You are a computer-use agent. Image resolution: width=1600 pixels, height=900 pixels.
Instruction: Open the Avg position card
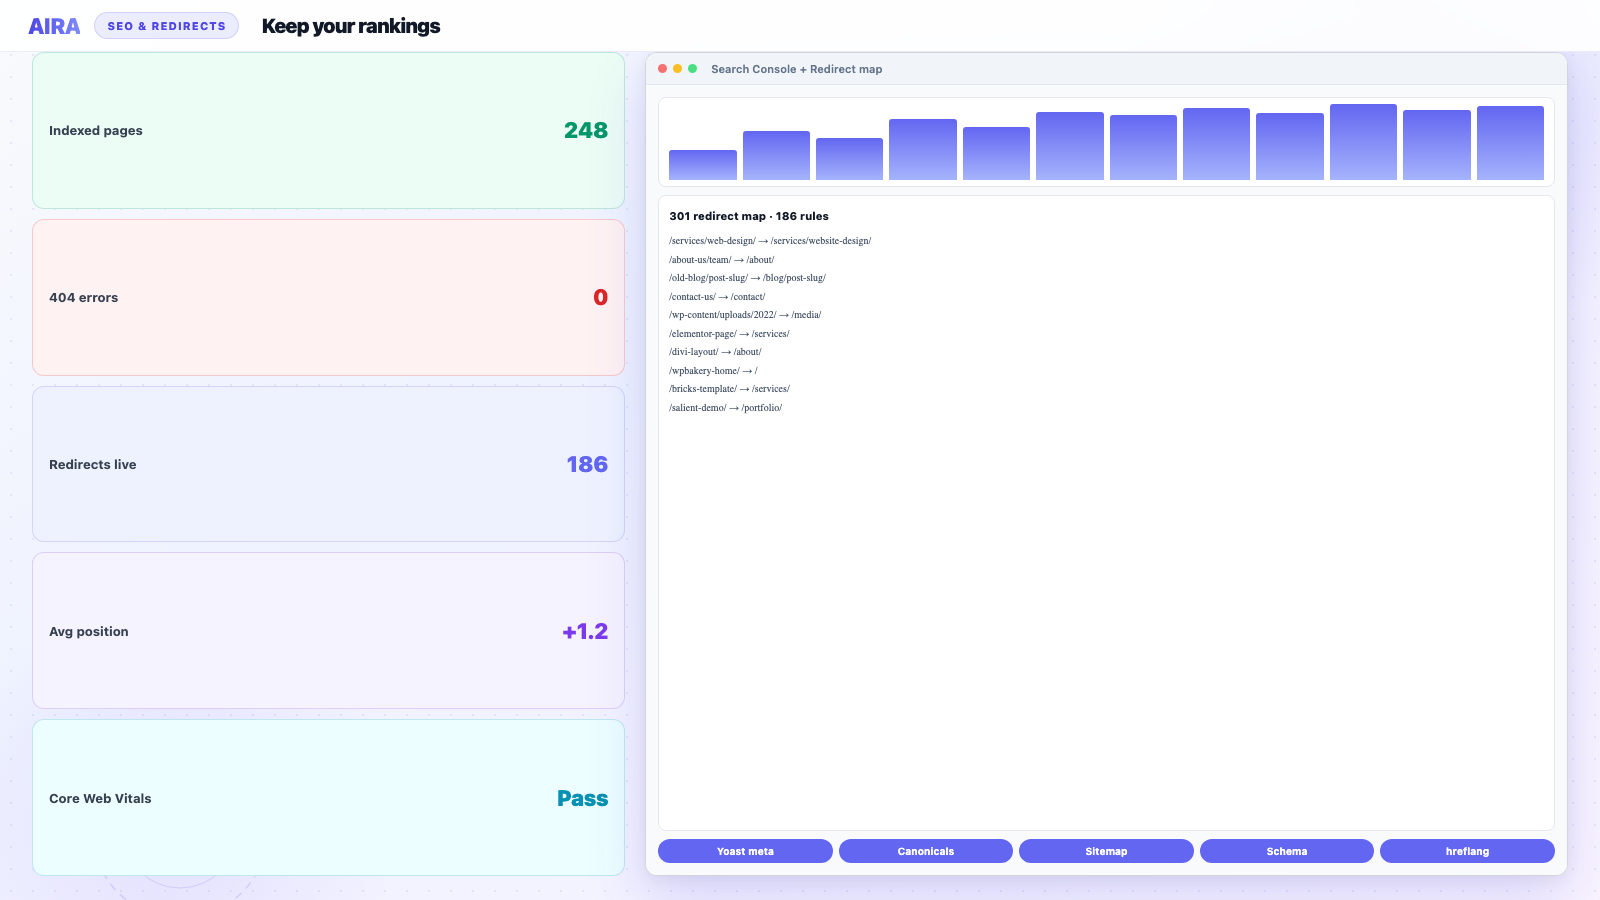point(328,631)
